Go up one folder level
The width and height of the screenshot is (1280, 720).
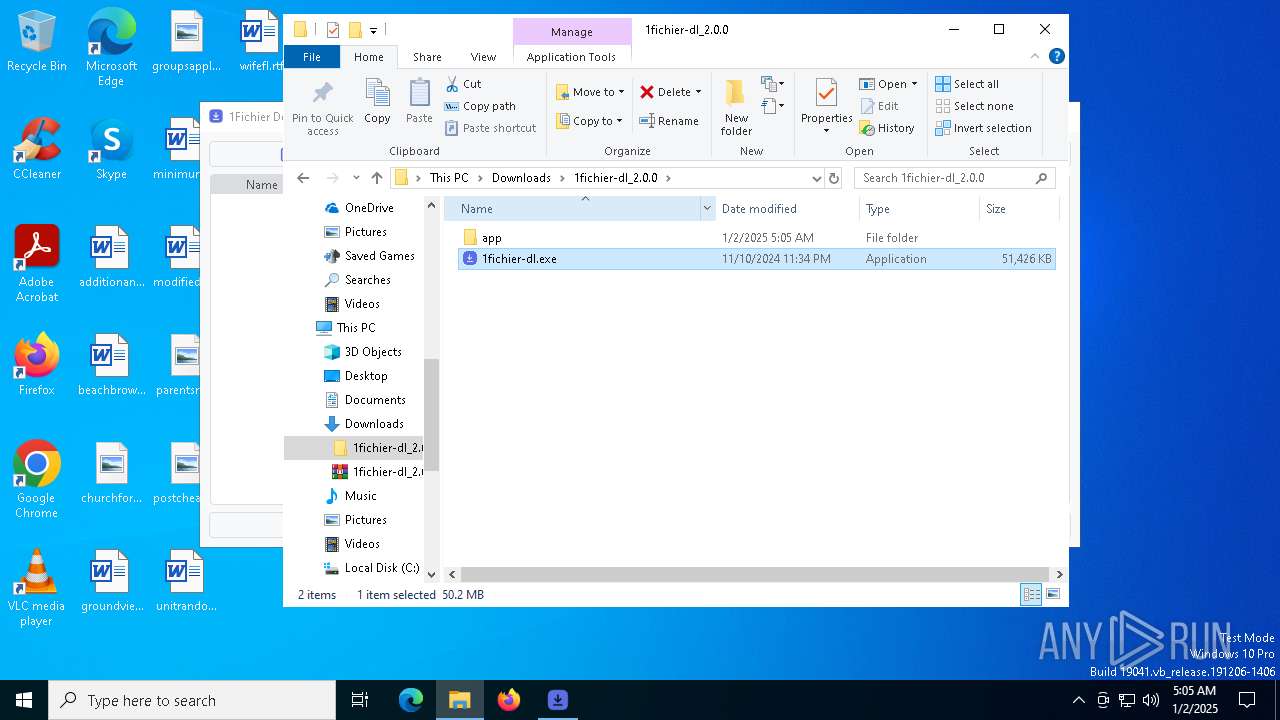tap(376, 178)
